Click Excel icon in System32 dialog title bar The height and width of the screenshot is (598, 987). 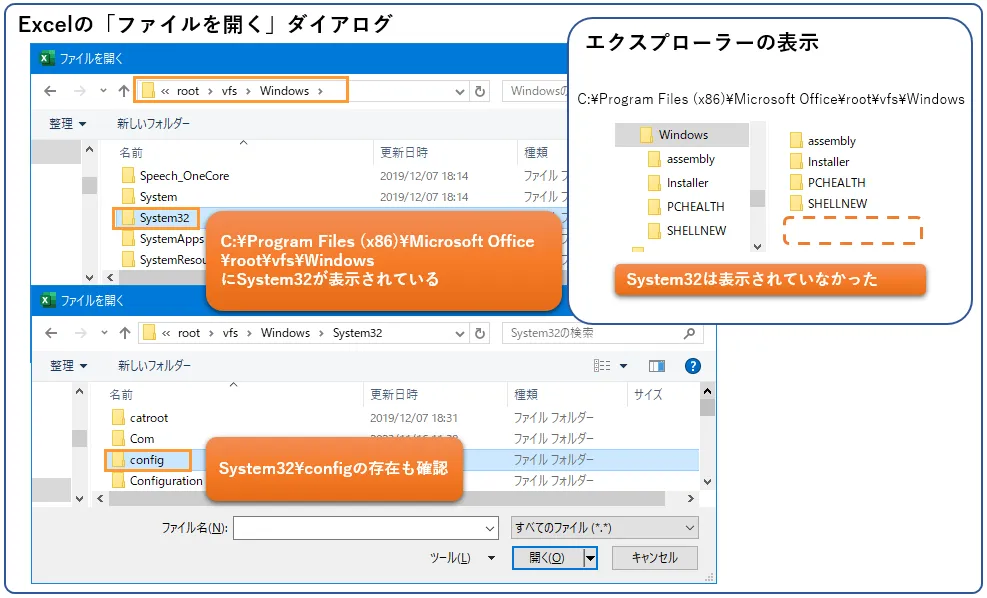(x=48, y=300)
